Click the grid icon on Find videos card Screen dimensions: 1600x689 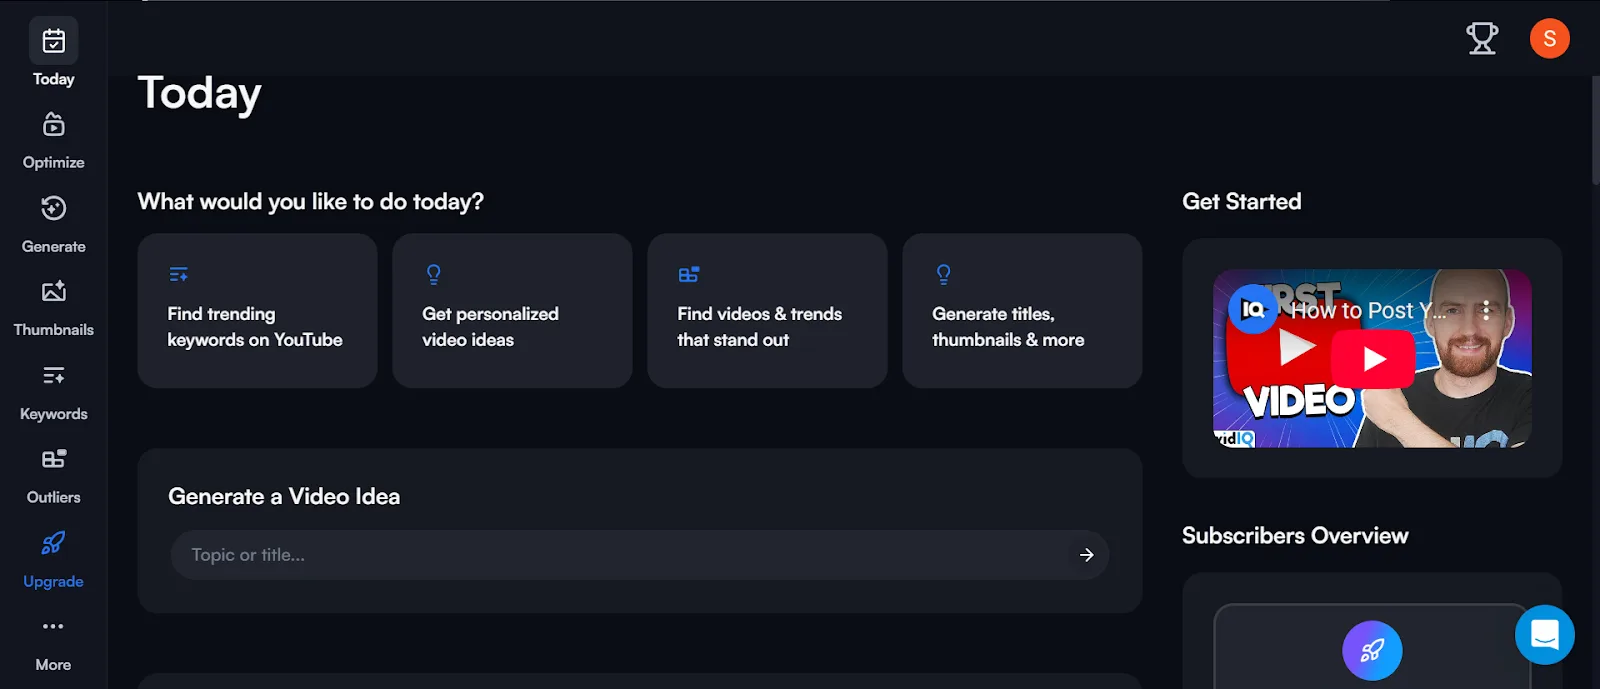tap(689, 274)
